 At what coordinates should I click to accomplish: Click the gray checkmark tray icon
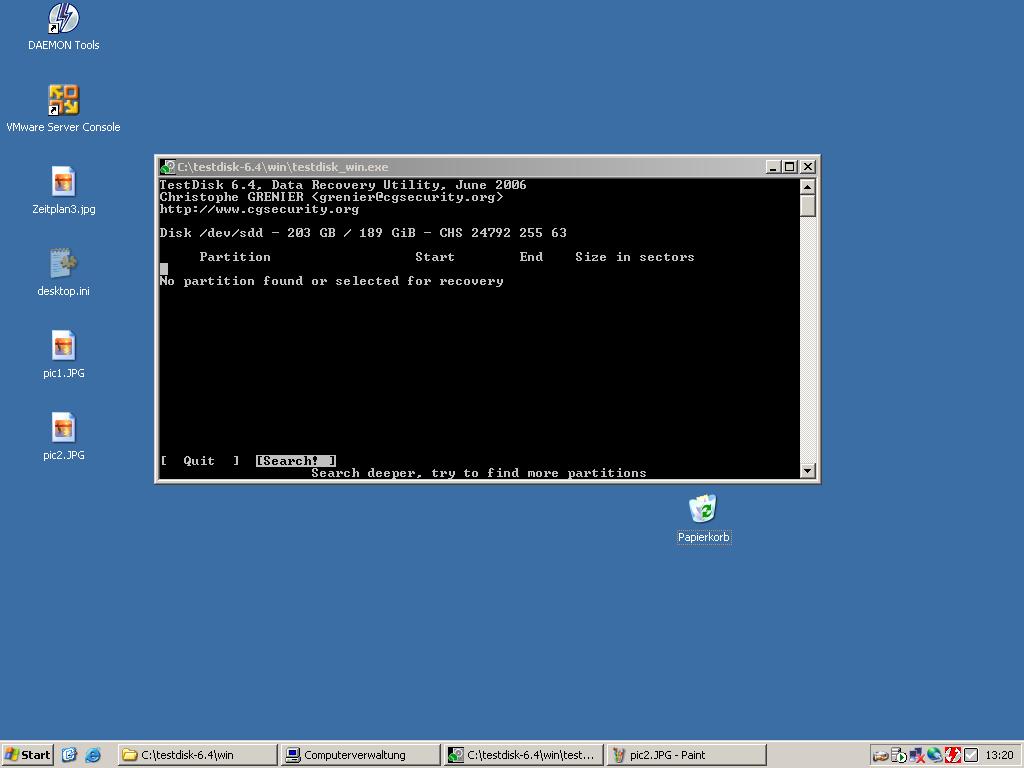(970, 756)
